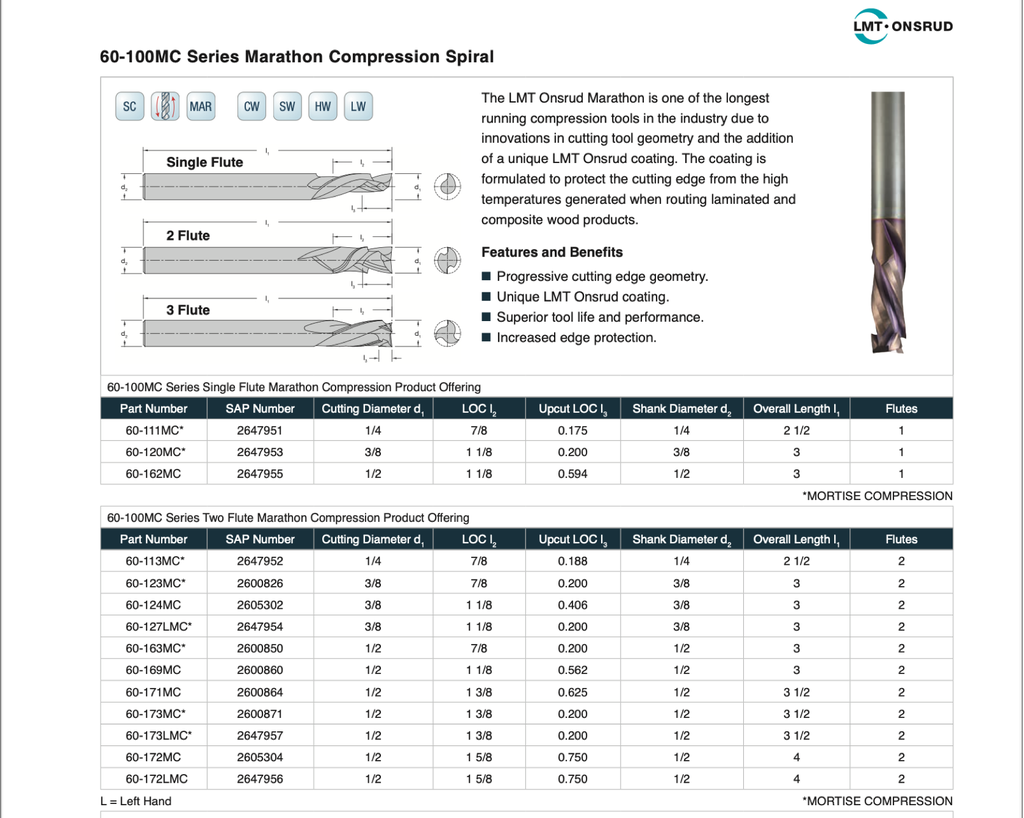Viewport: 1024px width, 818px height.
Task: Click the Cutting Diameter header in single flute table
Action: 373,409
